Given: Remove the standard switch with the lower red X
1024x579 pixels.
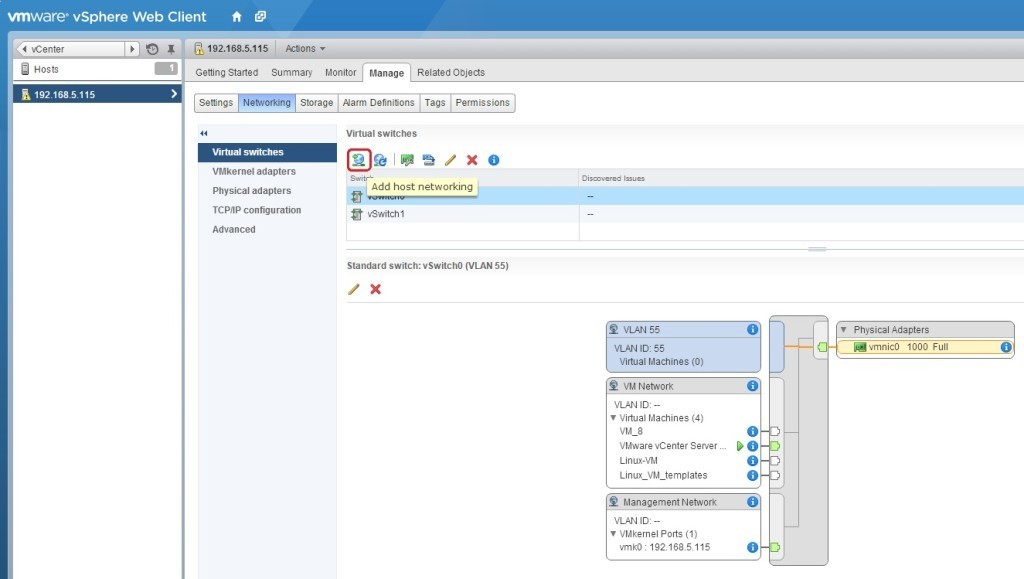Looking at the screenshot, I should tap(376, 289).
